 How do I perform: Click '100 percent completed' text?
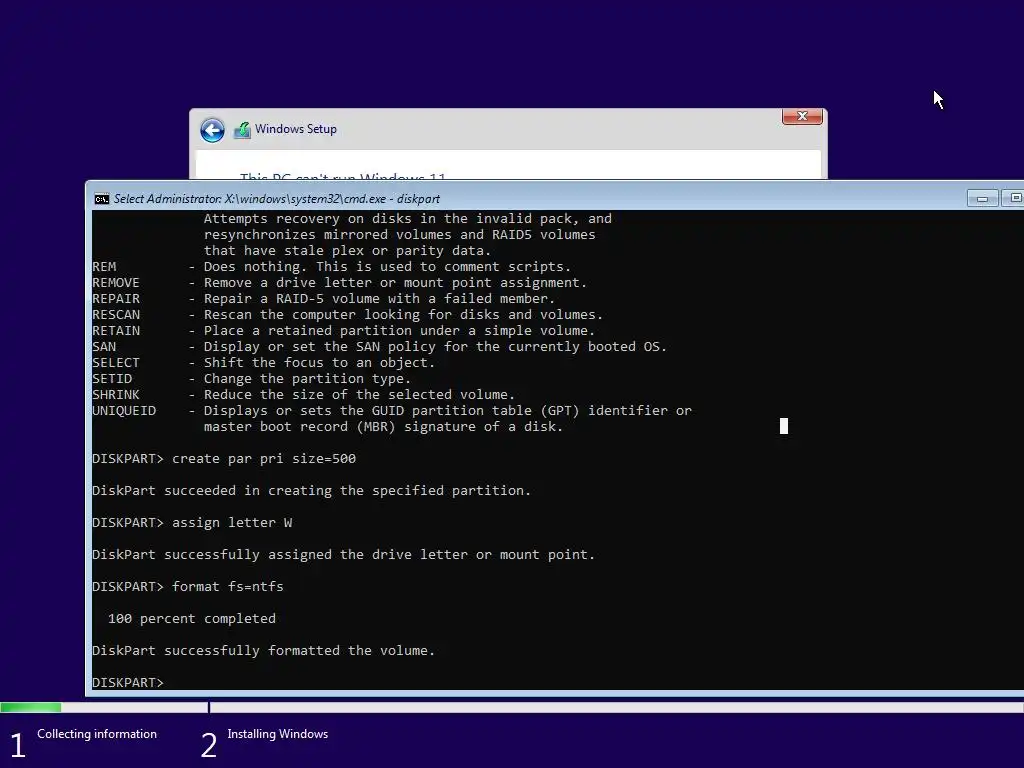(x=192, y=618)
